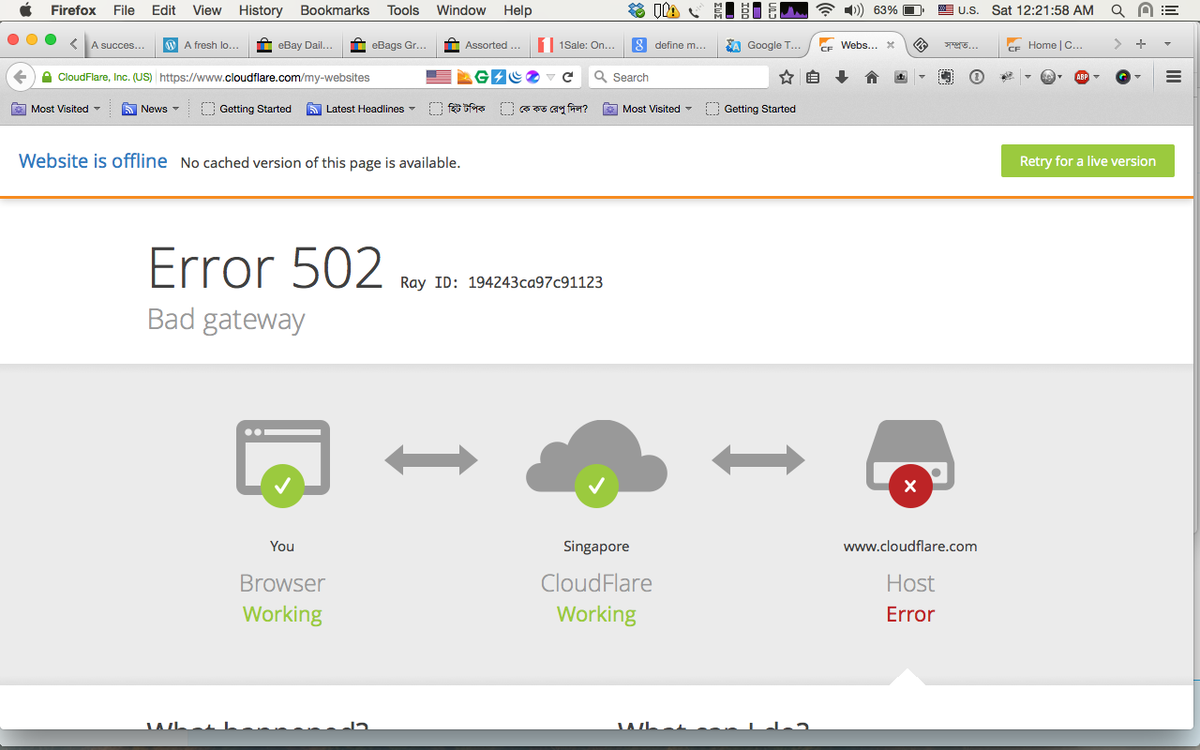Click the blue lightning bolt address bar icon

point(498,77)
